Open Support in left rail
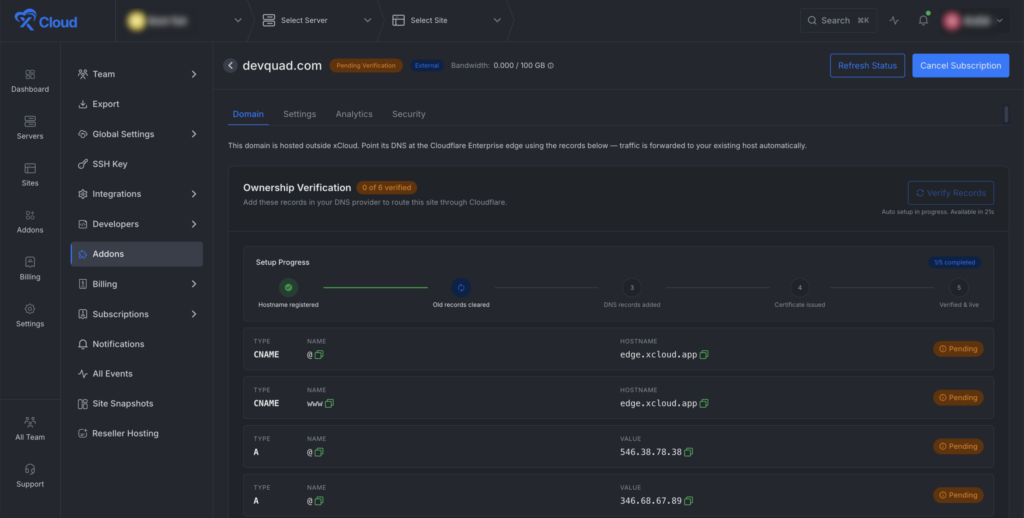 30,476
